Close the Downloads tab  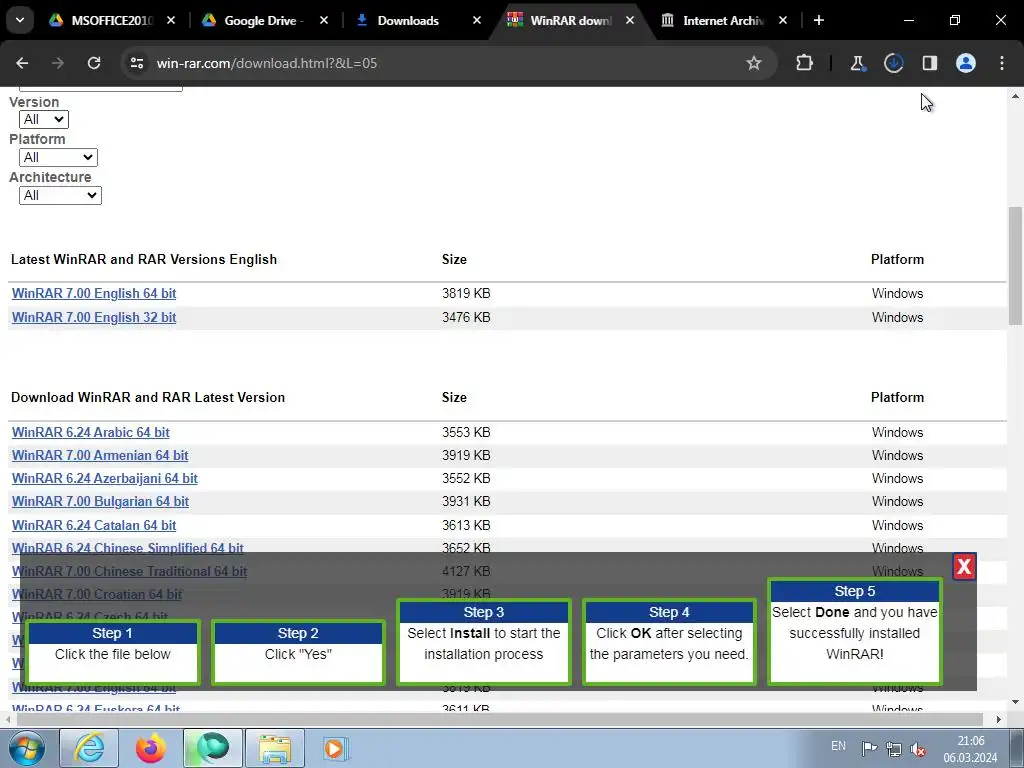coord(477,20)
